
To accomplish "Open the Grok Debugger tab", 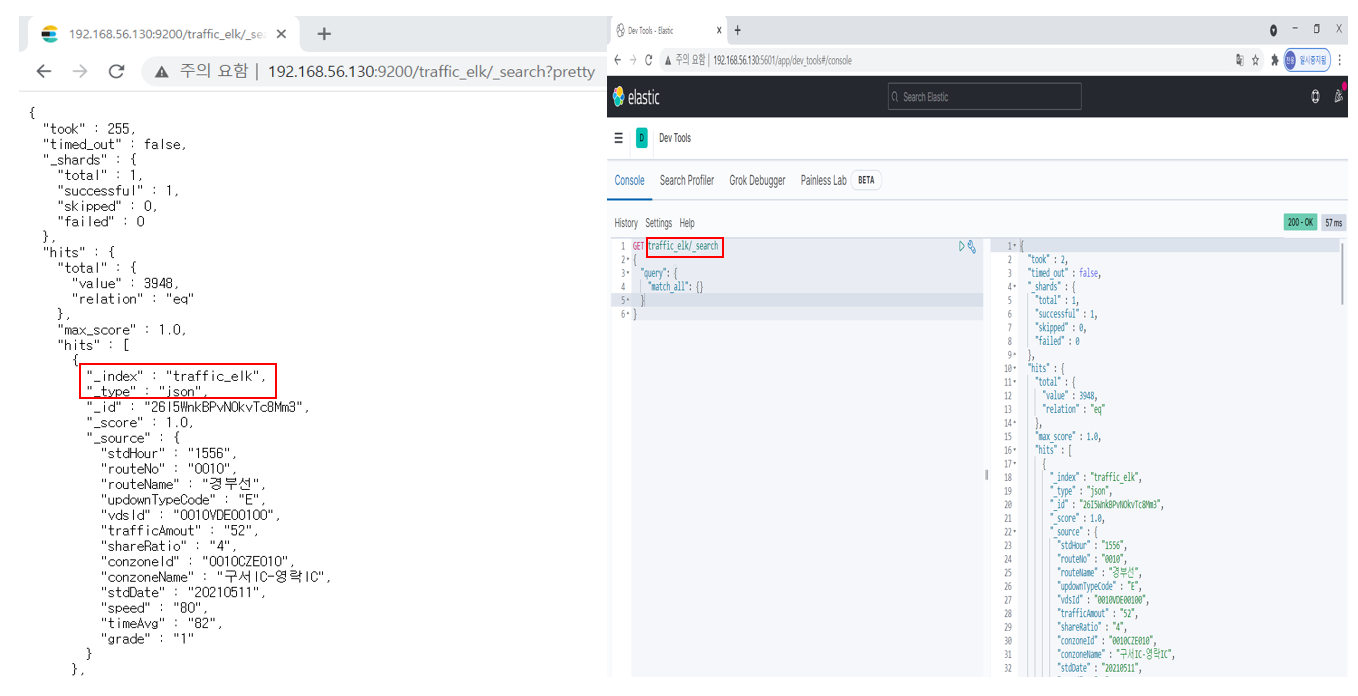I will click(757, 180).
